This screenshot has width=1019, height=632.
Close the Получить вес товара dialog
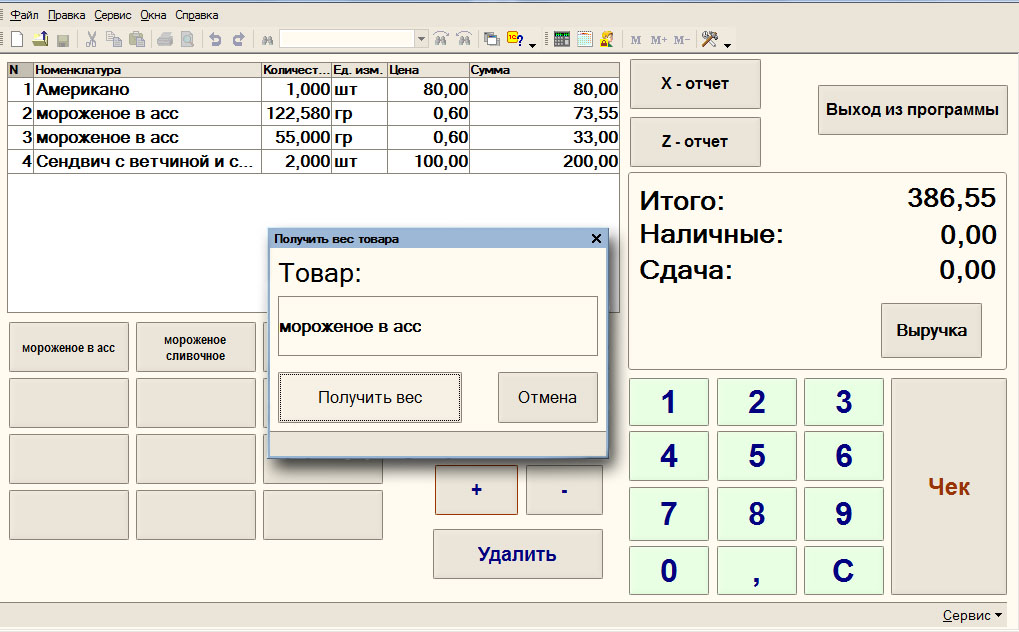coord(596,239)
